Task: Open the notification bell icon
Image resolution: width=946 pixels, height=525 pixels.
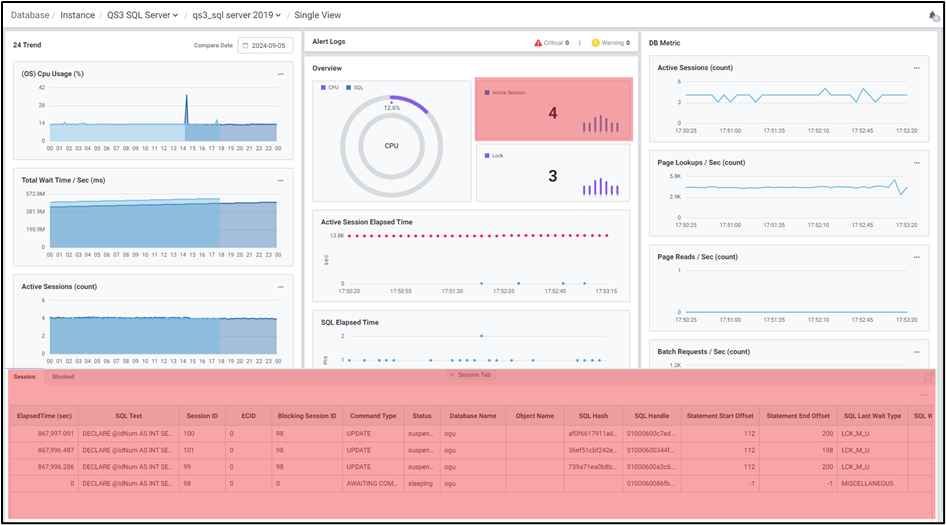Action: pos(933,16)
